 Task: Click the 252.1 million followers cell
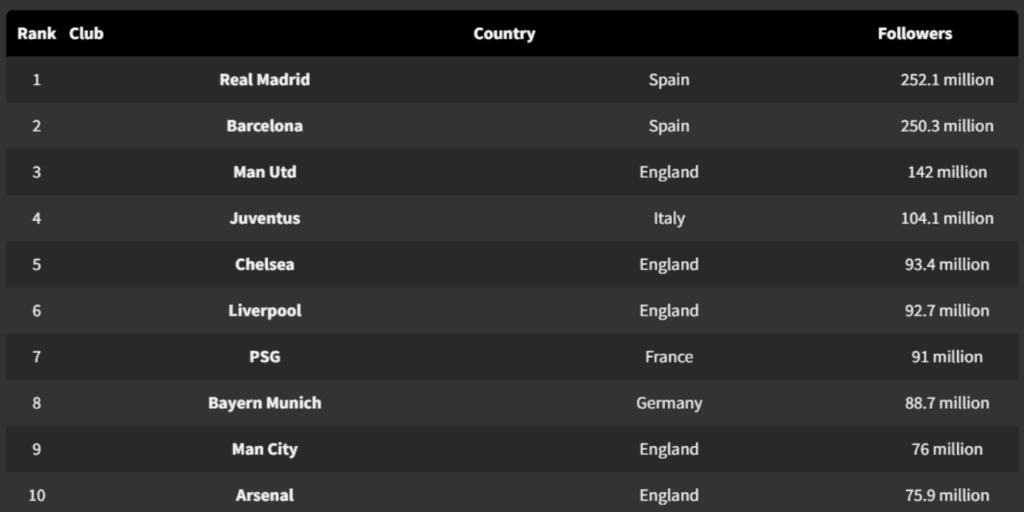946,80
